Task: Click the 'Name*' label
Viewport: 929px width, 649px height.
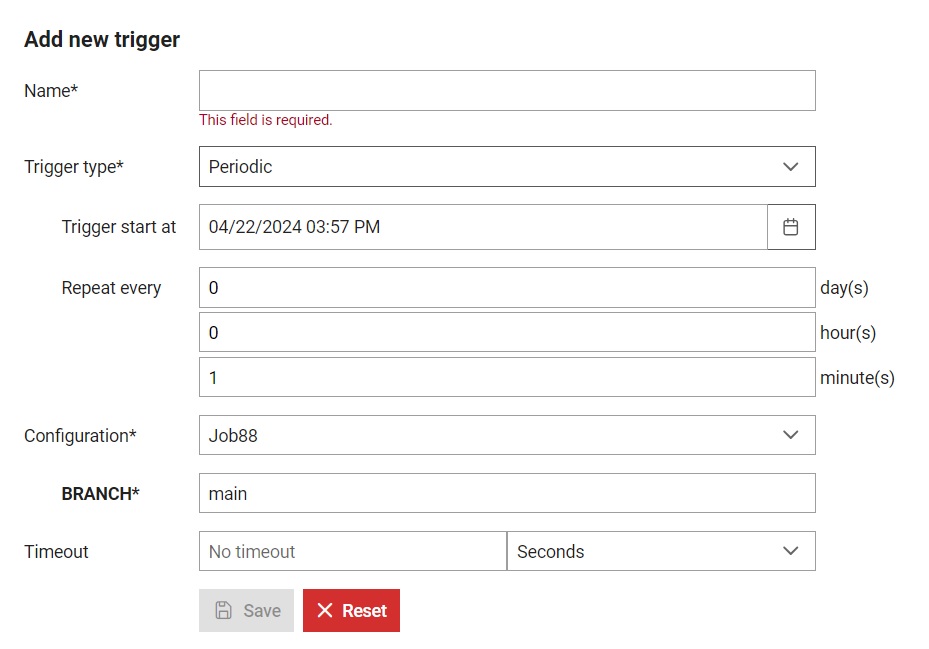Action: 51,91
